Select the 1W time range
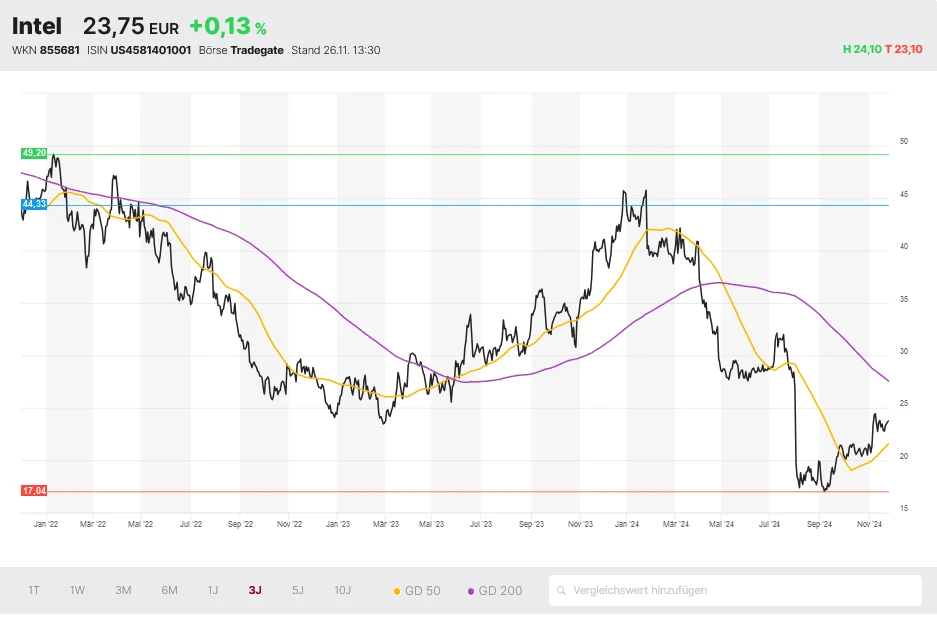Viewport: 937px width, 622px height. [x=77, y=590]
